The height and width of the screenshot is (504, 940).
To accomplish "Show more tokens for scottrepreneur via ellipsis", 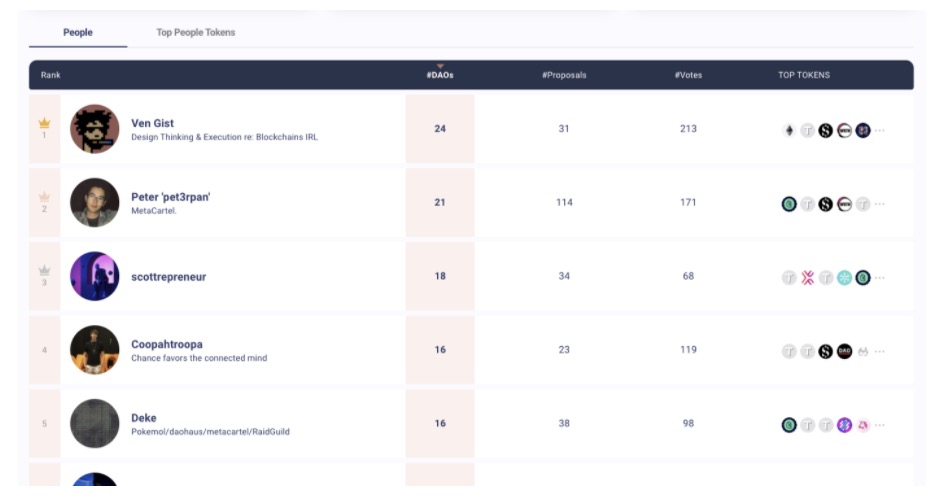I will (879, 277).
